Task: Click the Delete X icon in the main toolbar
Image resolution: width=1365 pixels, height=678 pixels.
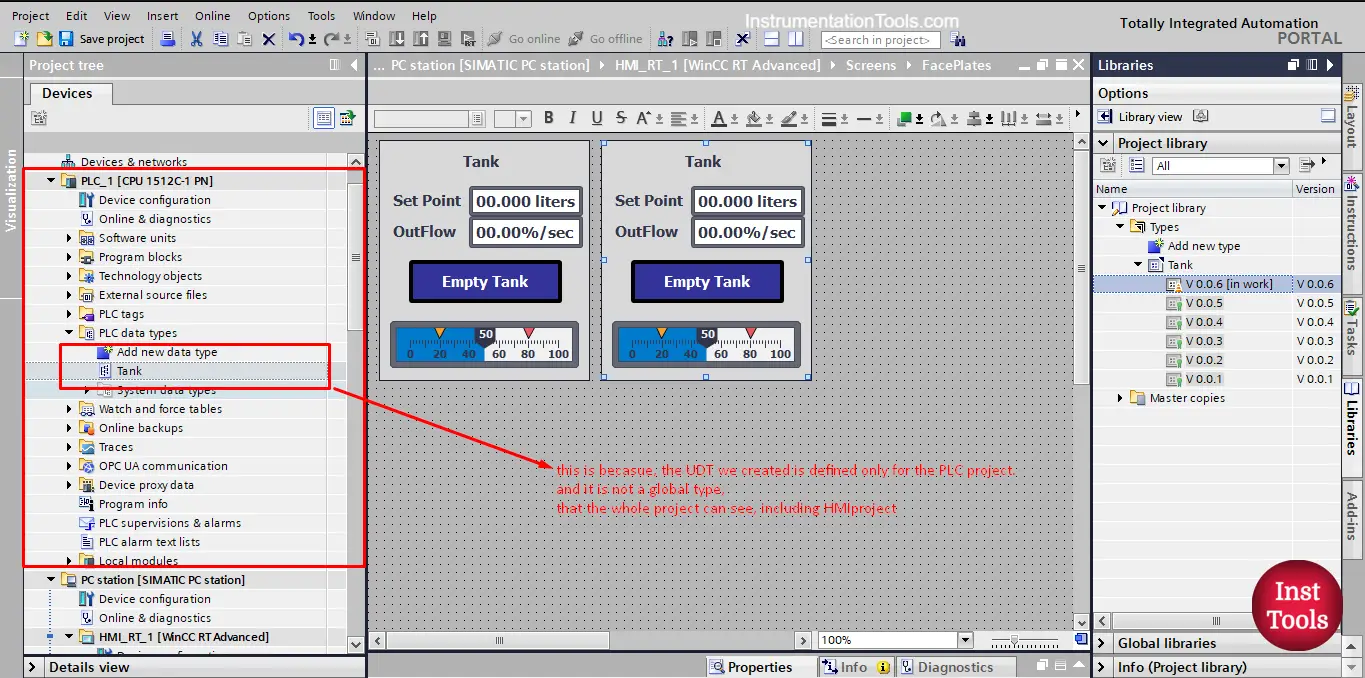Action: point(268,39)
